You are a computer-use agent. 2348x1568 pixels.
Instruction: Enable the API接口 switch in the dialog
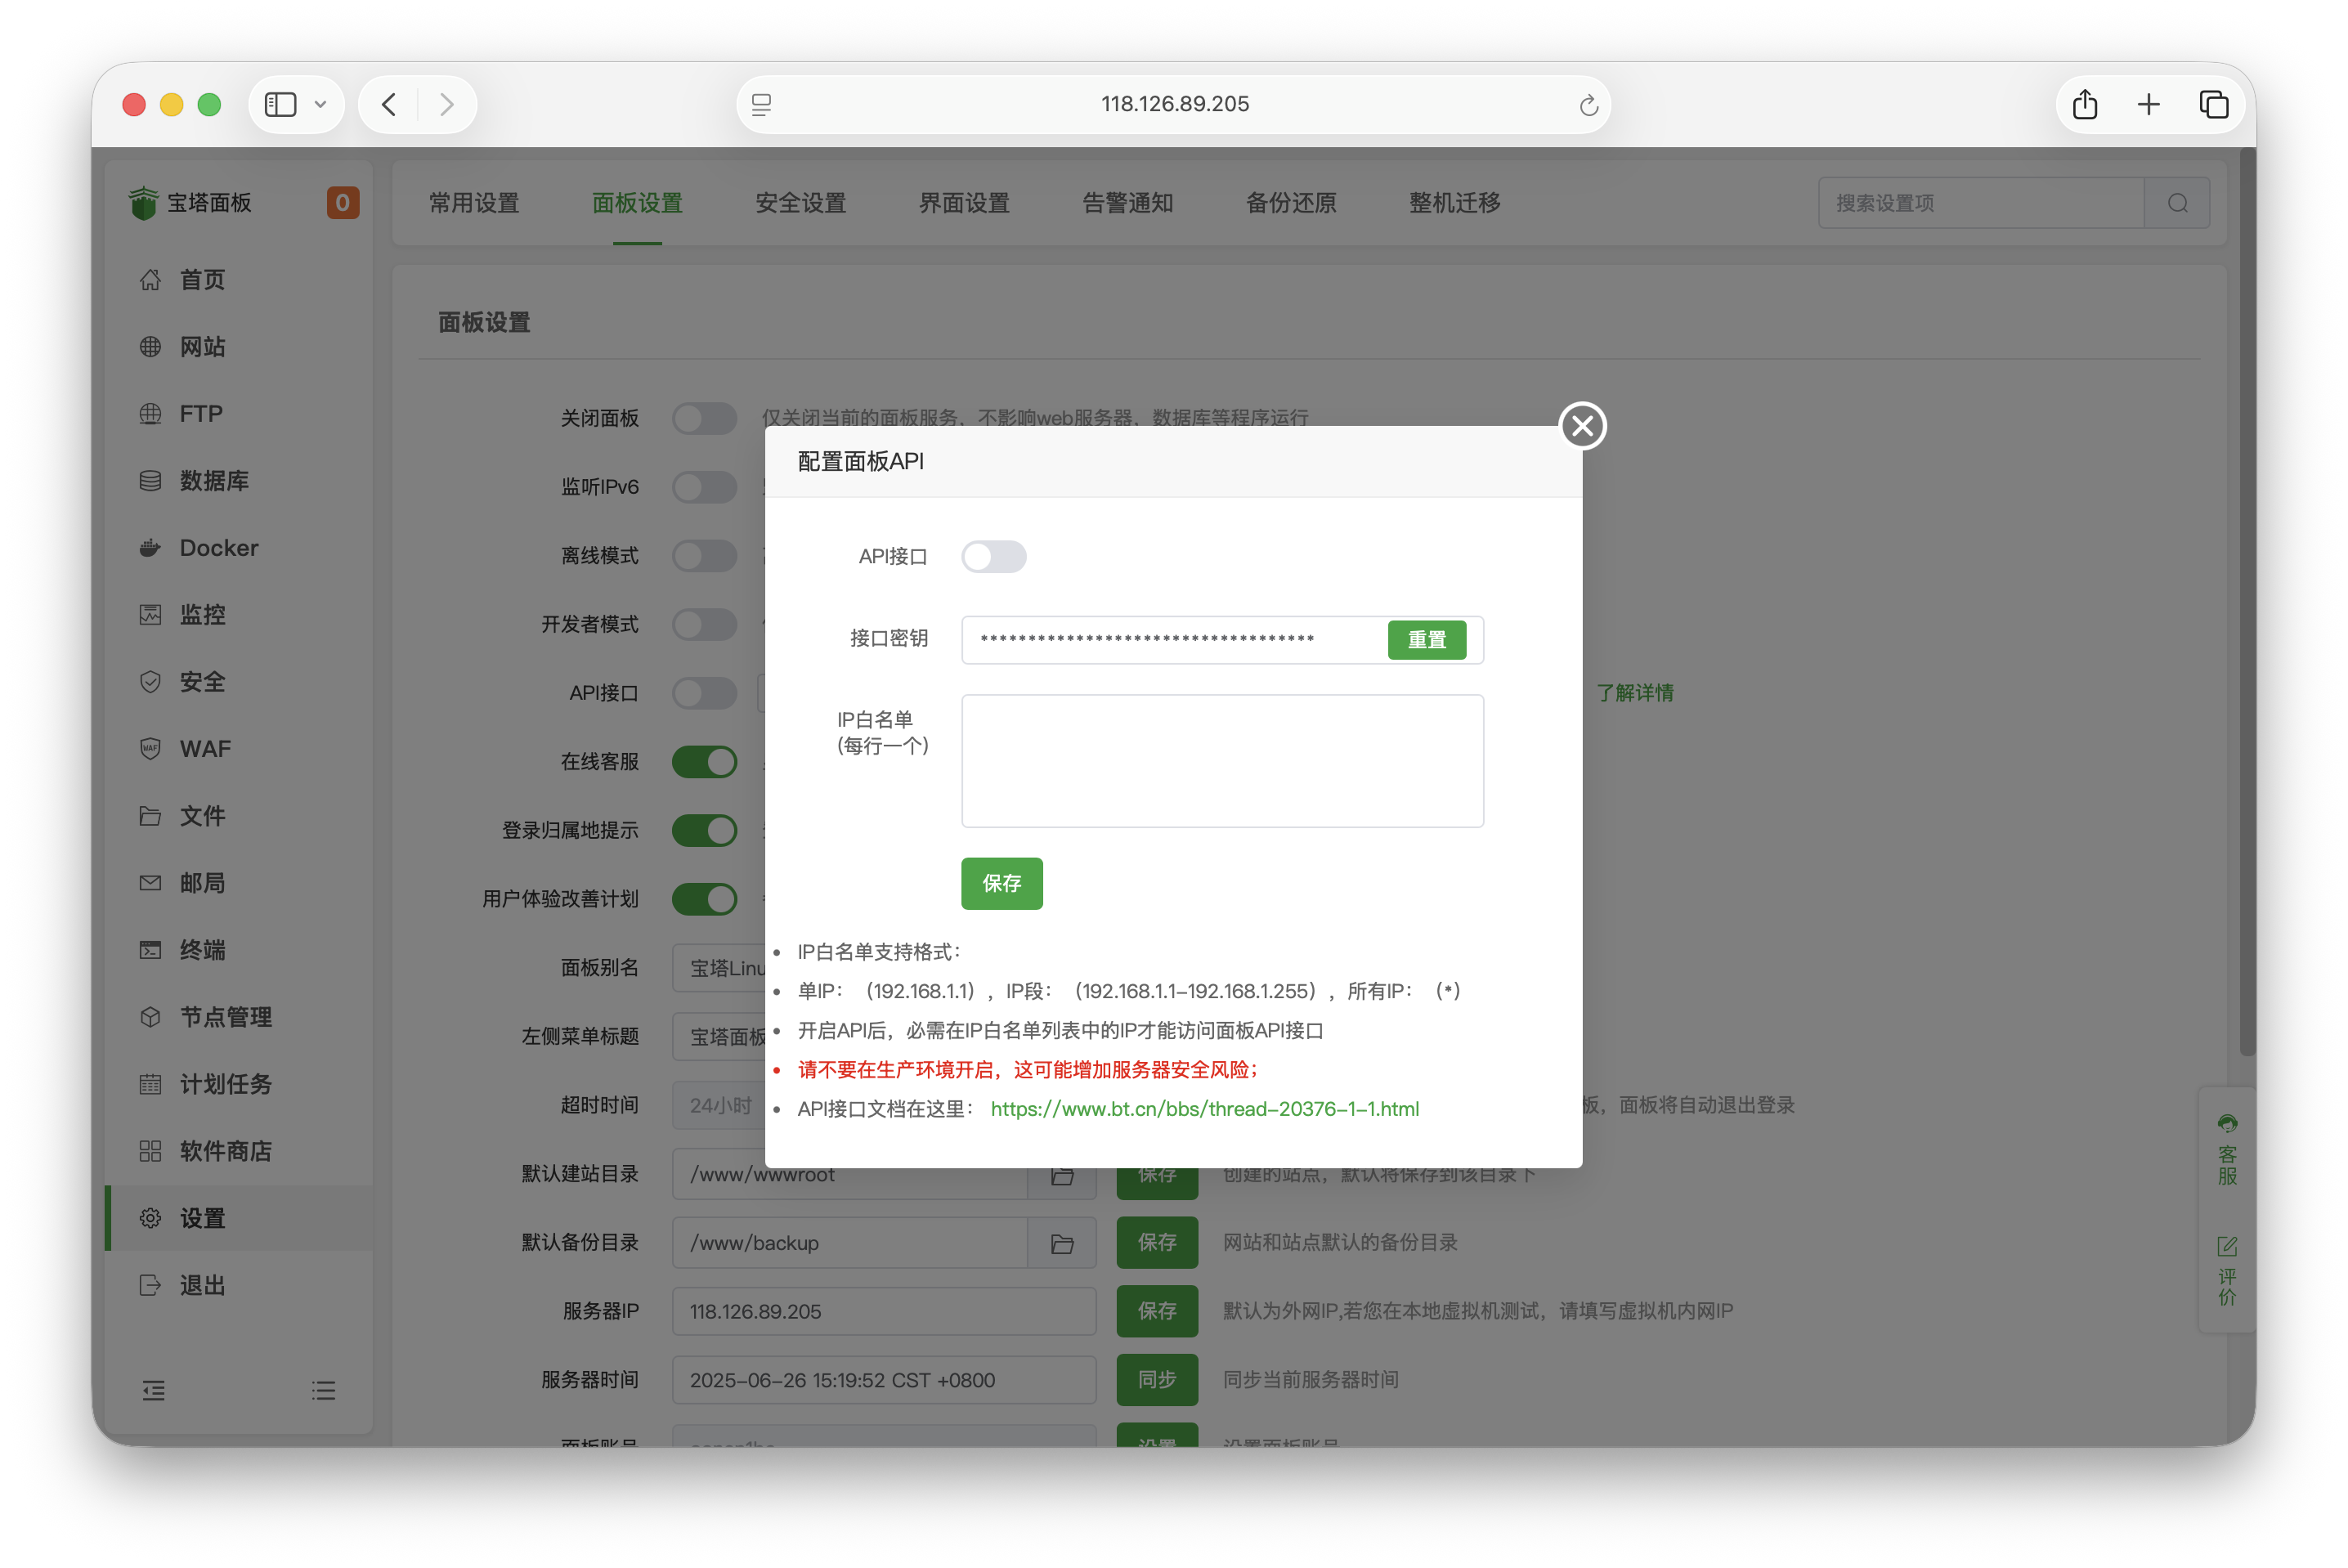[994, 557]
